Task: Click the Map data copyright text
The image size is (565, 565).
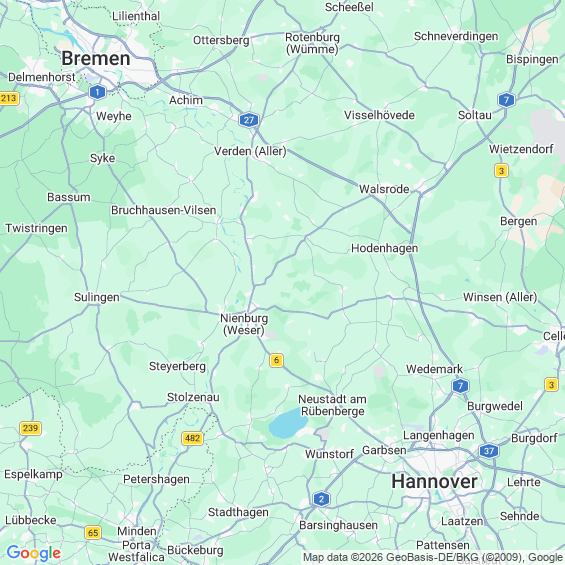Action: click(433, 557)
